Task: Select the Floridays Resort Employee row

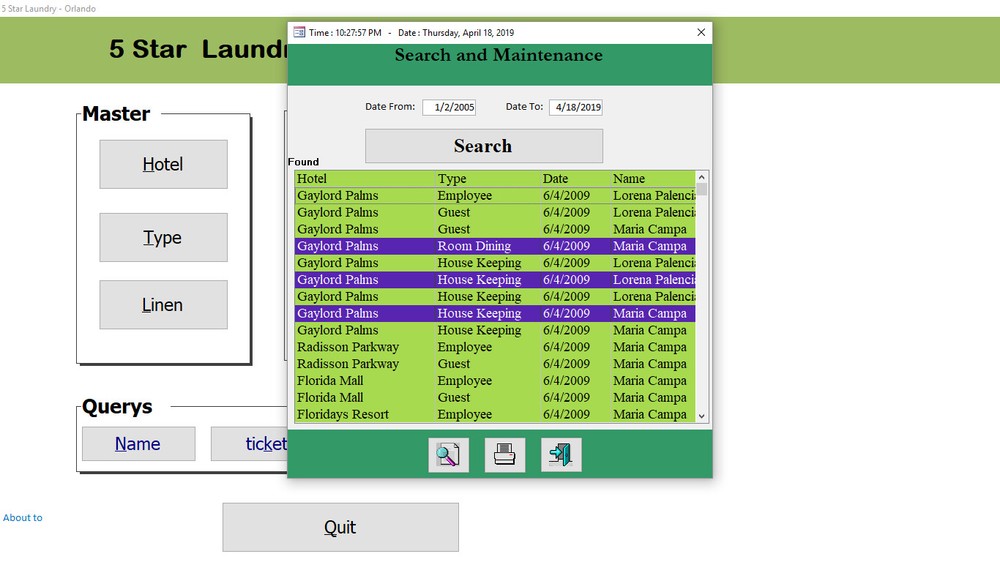Action: [x=495, y=414]
